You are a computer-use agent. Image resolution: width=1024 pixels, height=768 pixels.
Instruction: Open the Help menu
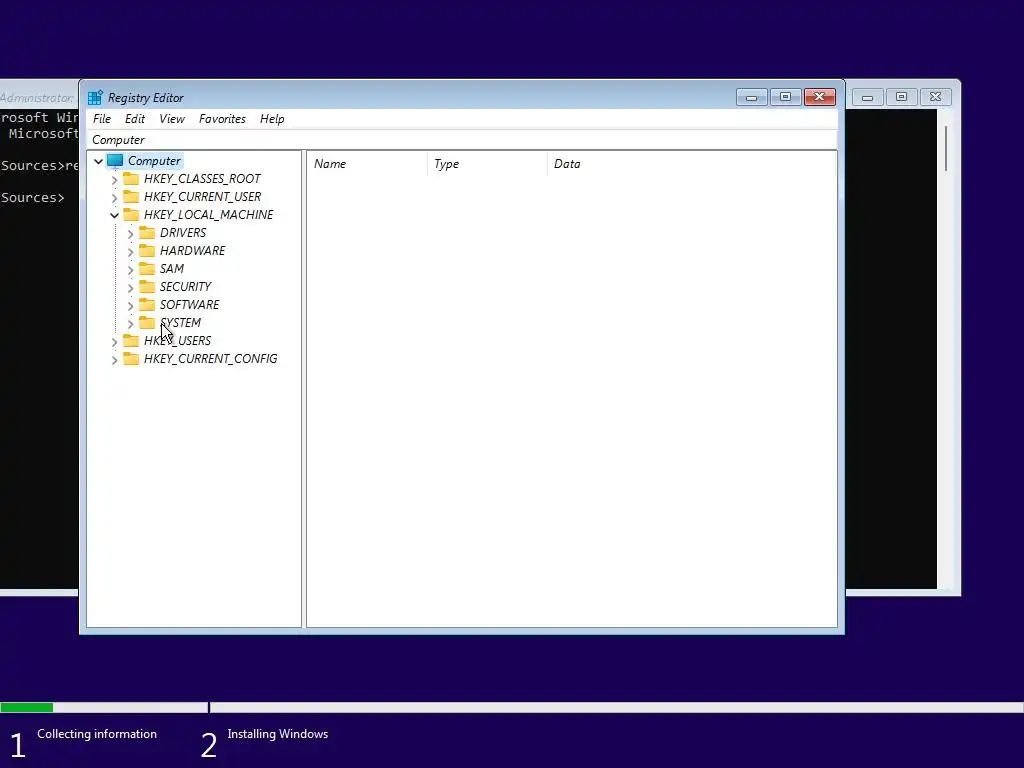click(x=272, y=119)
